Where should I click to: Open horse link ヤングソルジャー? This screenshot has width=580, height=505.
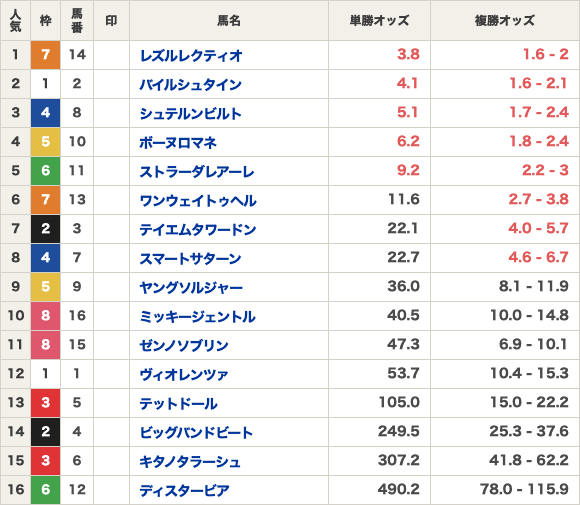[x=191, y=287]
